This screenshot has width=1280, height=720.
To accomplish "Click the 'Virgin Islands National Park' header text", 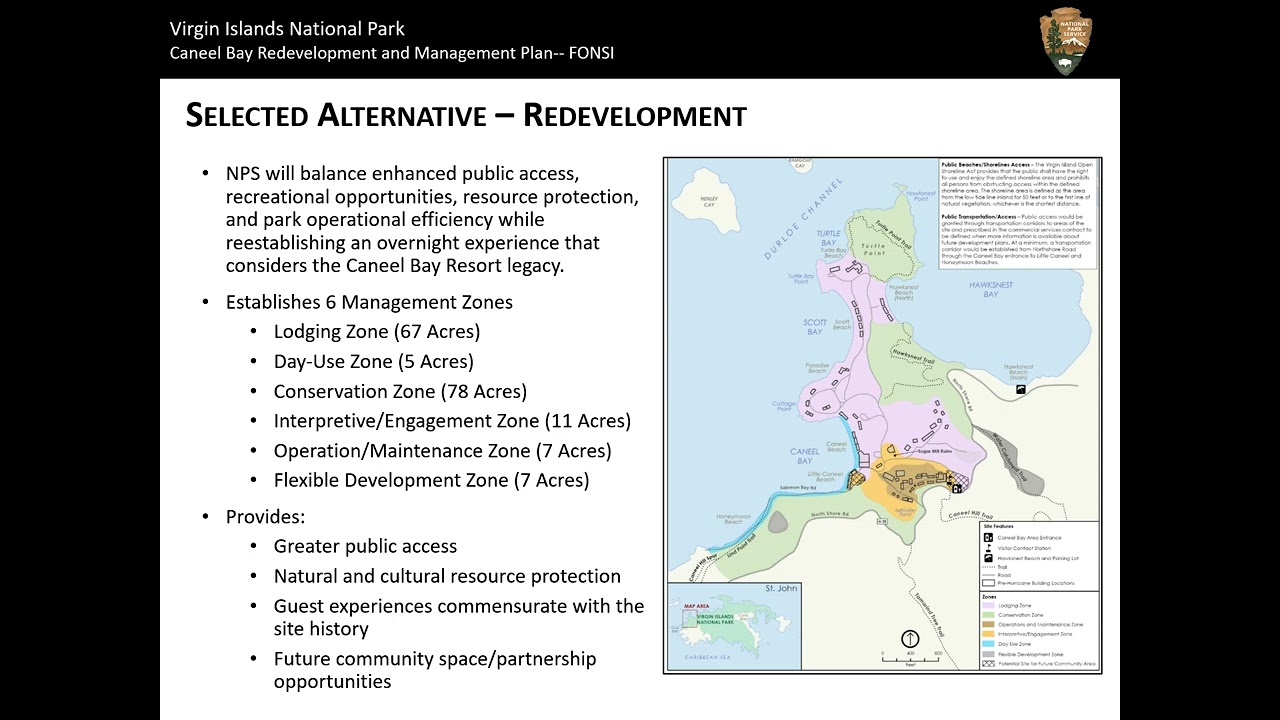I will click(287, 28).
